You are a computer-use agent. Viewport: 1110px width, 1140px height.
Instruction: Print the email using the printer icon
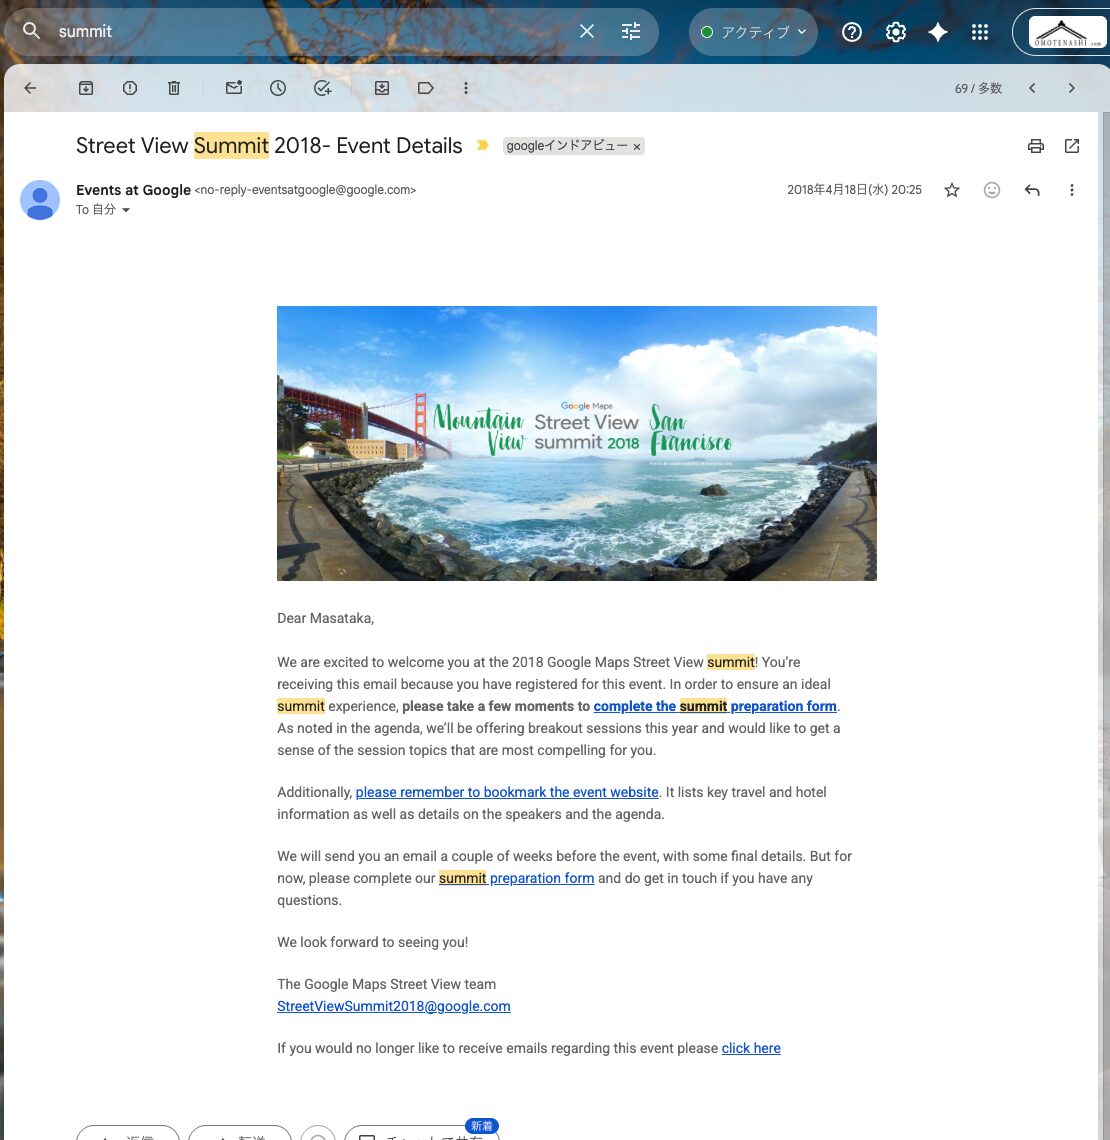tap(1036, 146)
